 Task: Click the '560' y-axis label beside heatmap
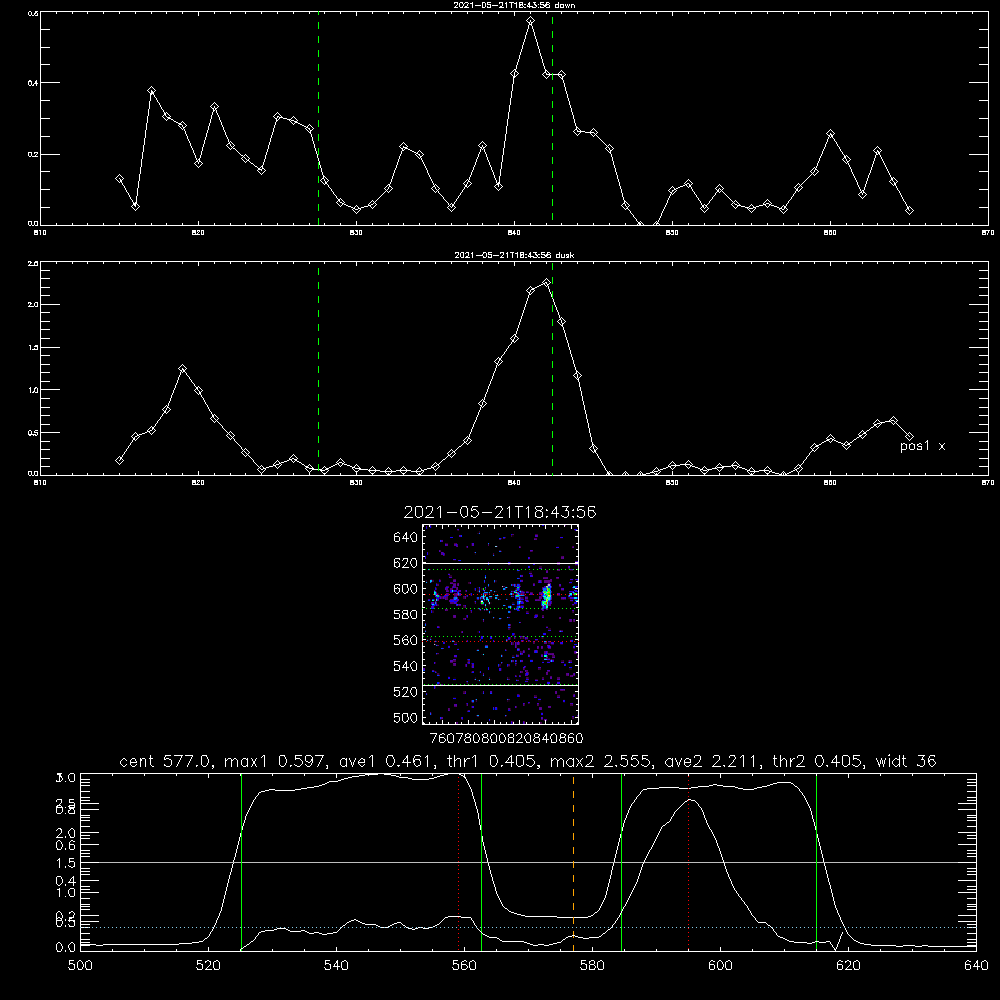click(x=406, y=640)
